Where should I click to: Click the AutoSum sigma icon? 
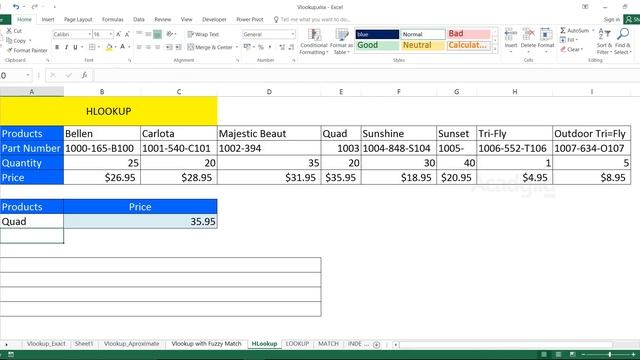(563, 31)
